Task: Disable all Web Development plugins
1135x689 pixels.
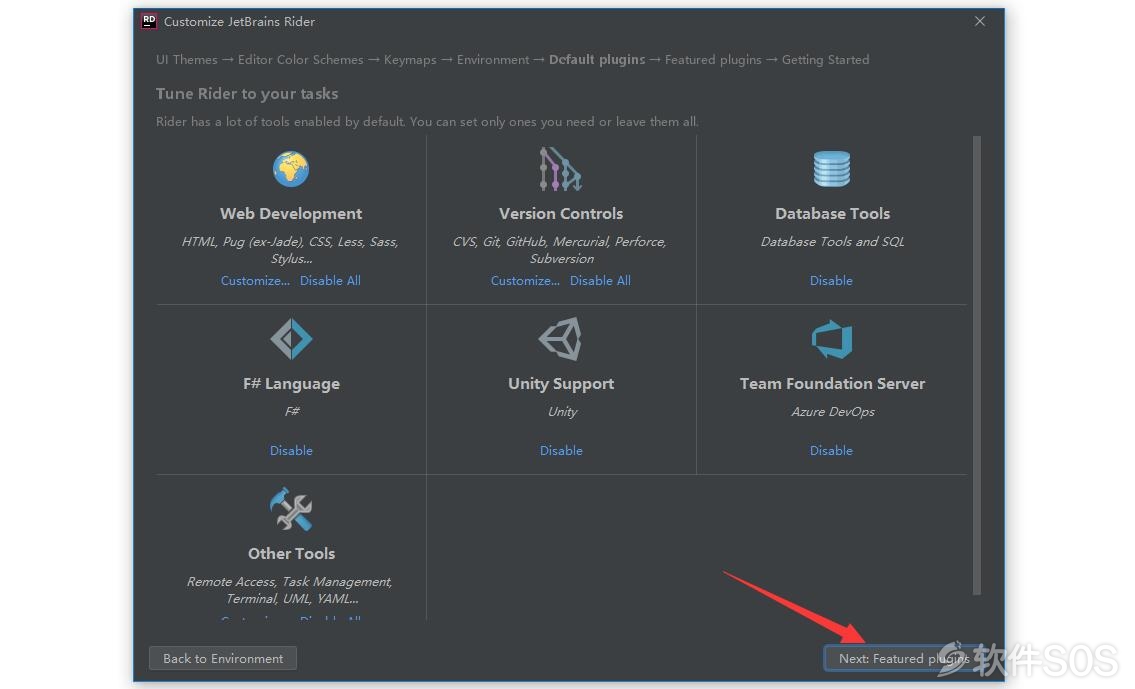Action: coord(330,281)
